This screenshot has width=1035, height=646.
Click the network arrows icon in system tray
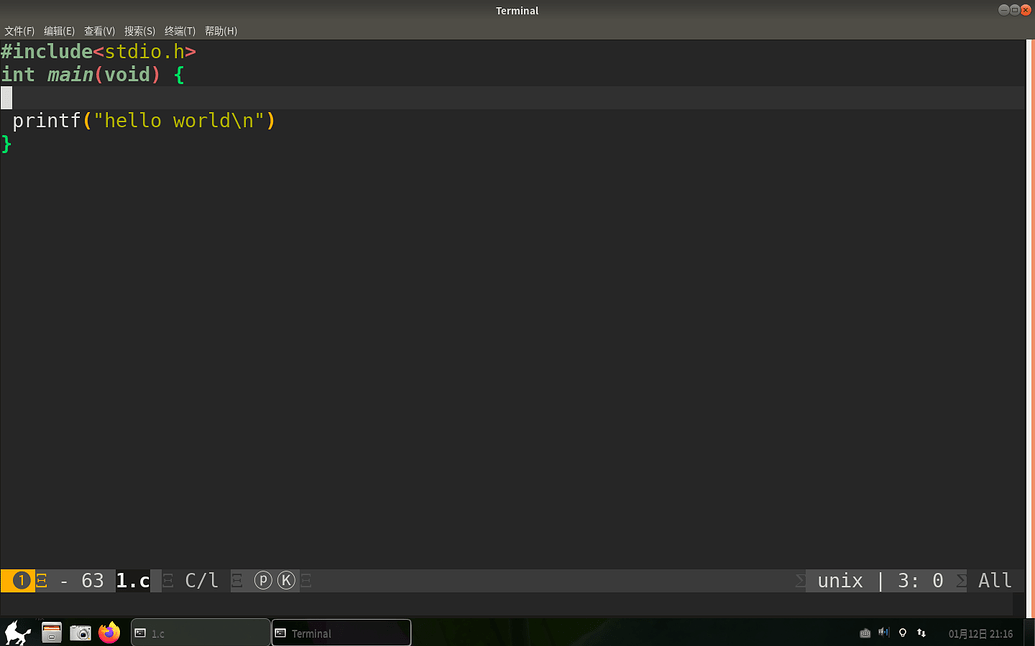[x=920, y=632]
